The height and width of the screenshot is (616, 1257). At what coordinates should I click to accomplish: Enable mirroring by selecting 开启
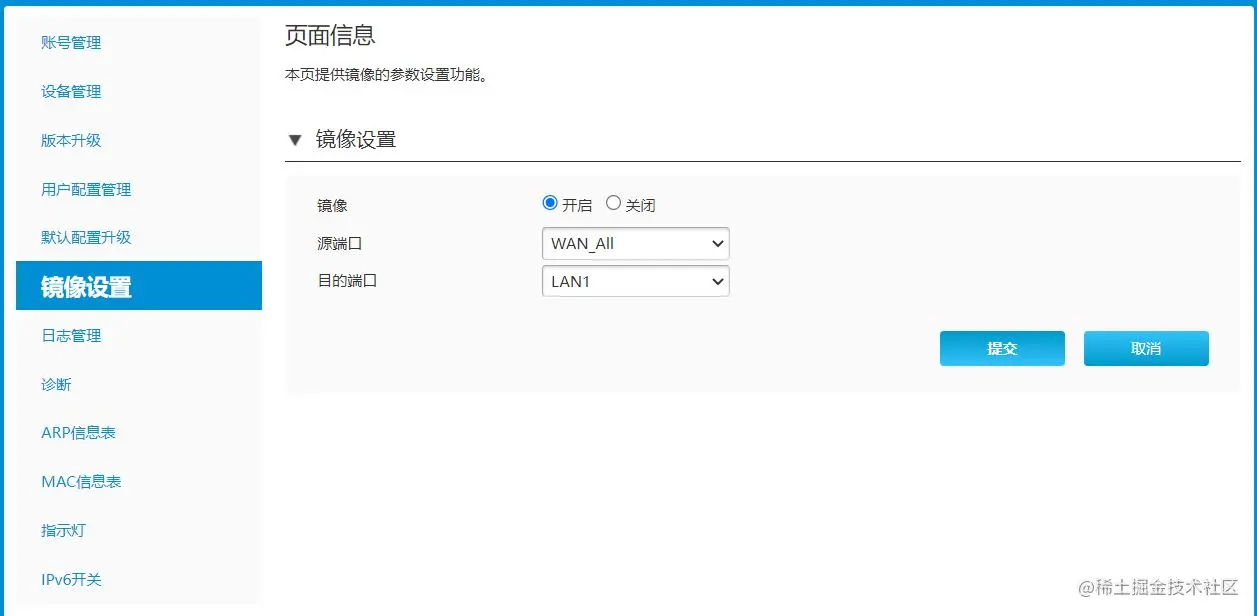point(550,202)
